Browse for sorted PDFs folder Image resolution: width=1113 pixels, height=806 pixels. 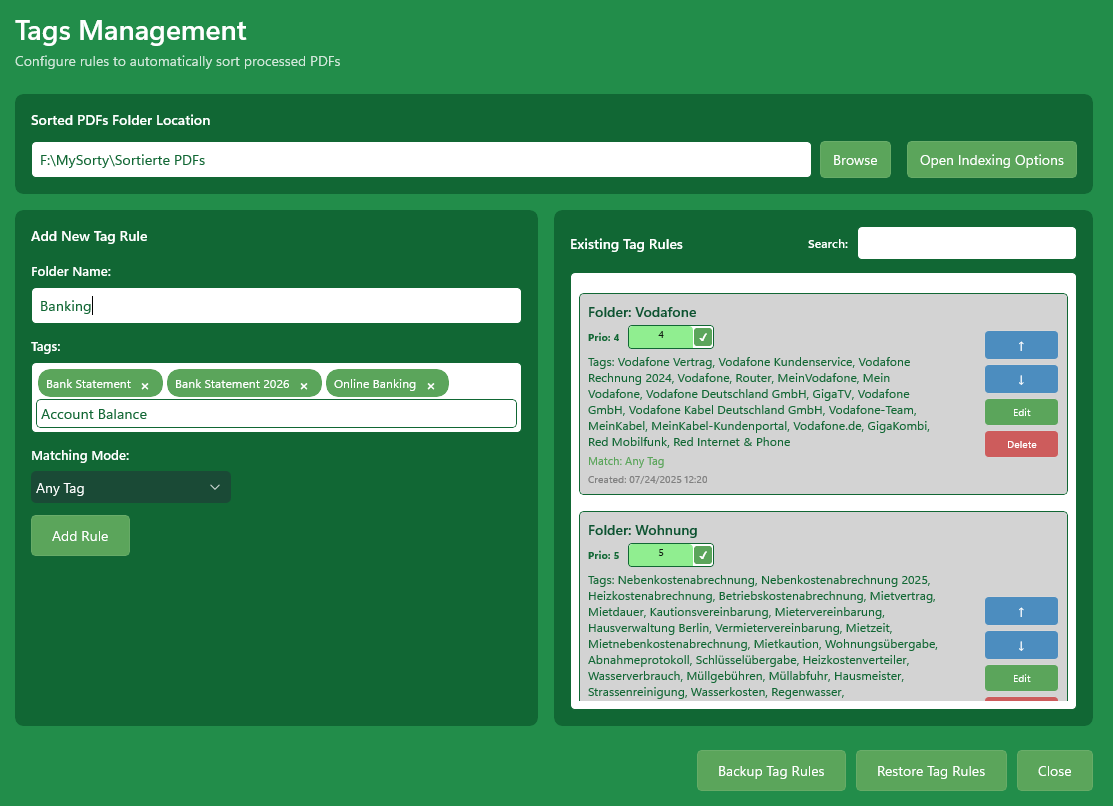click(855, 160)
